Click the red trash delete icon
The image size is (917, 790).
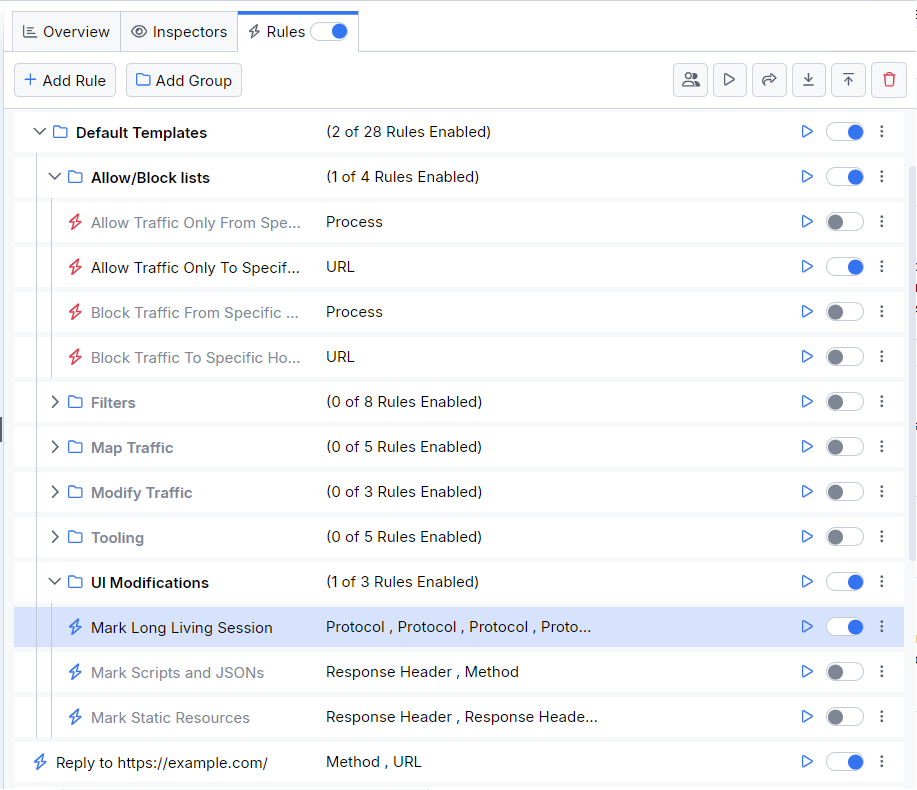coord(889,80)
